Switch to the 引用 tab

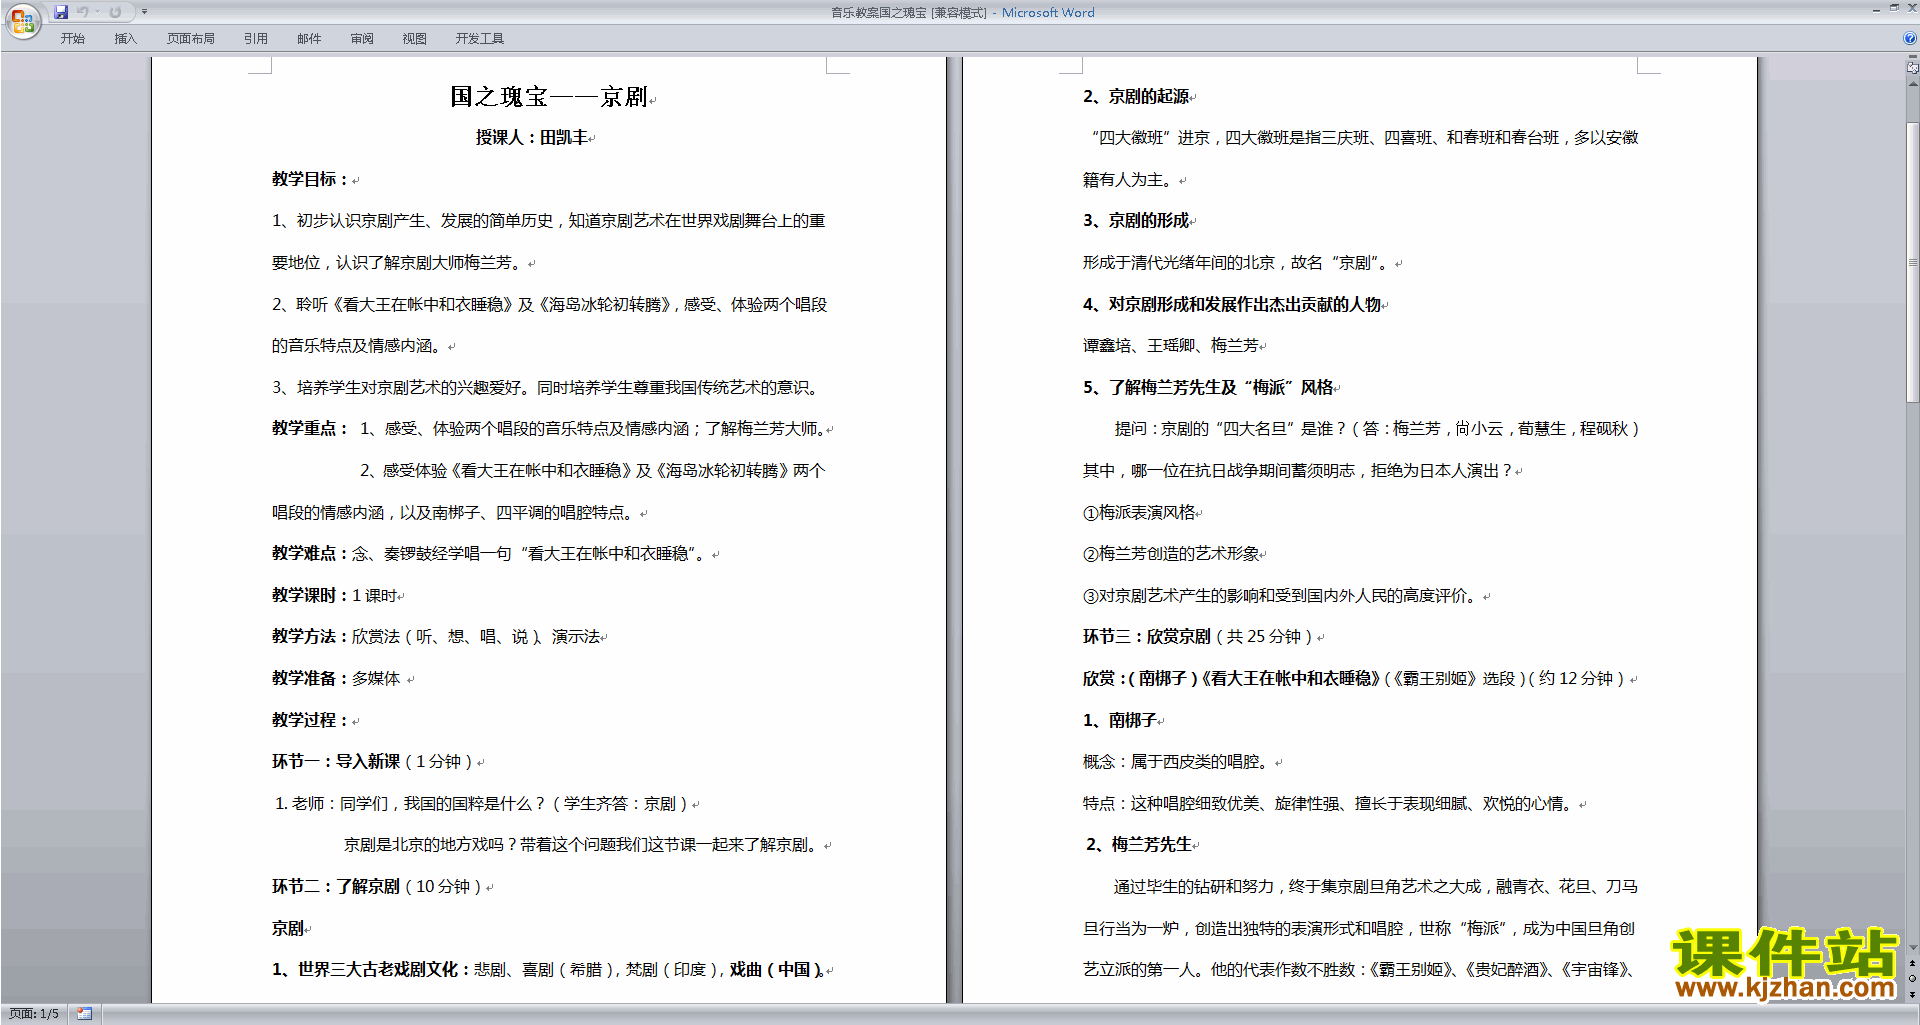[255, 38]
